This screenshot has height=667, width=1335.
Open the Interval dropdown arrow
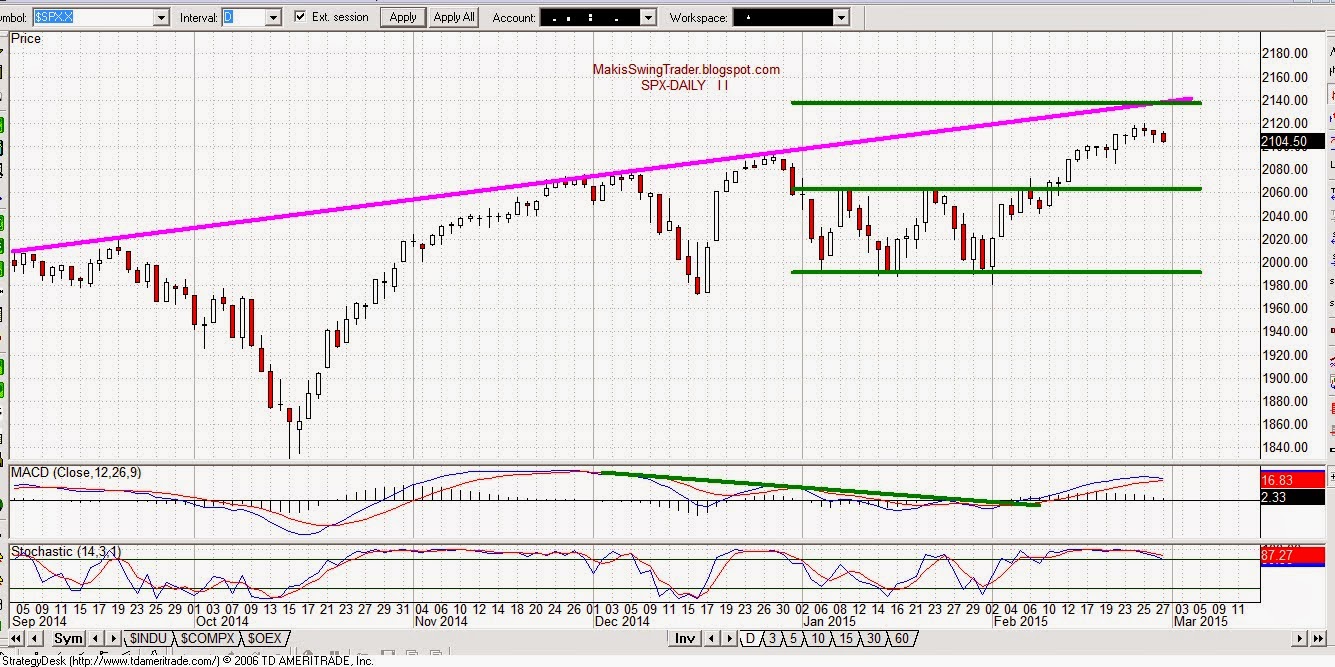(273, 17)
